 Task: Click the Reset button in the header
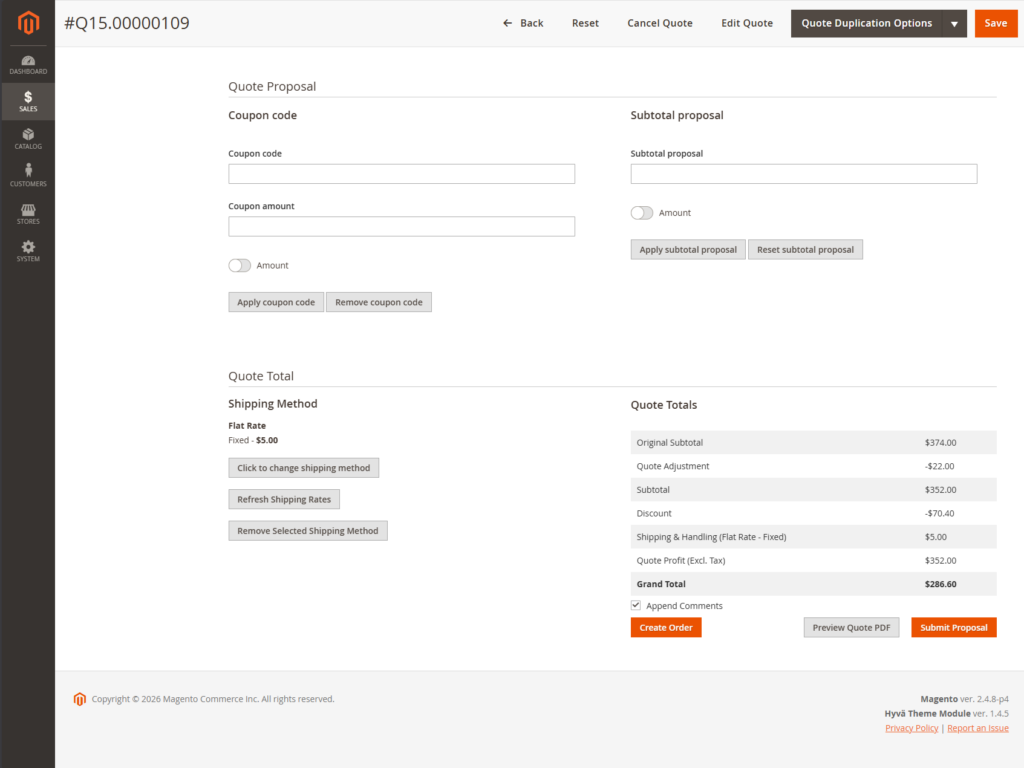coord(585,24)
